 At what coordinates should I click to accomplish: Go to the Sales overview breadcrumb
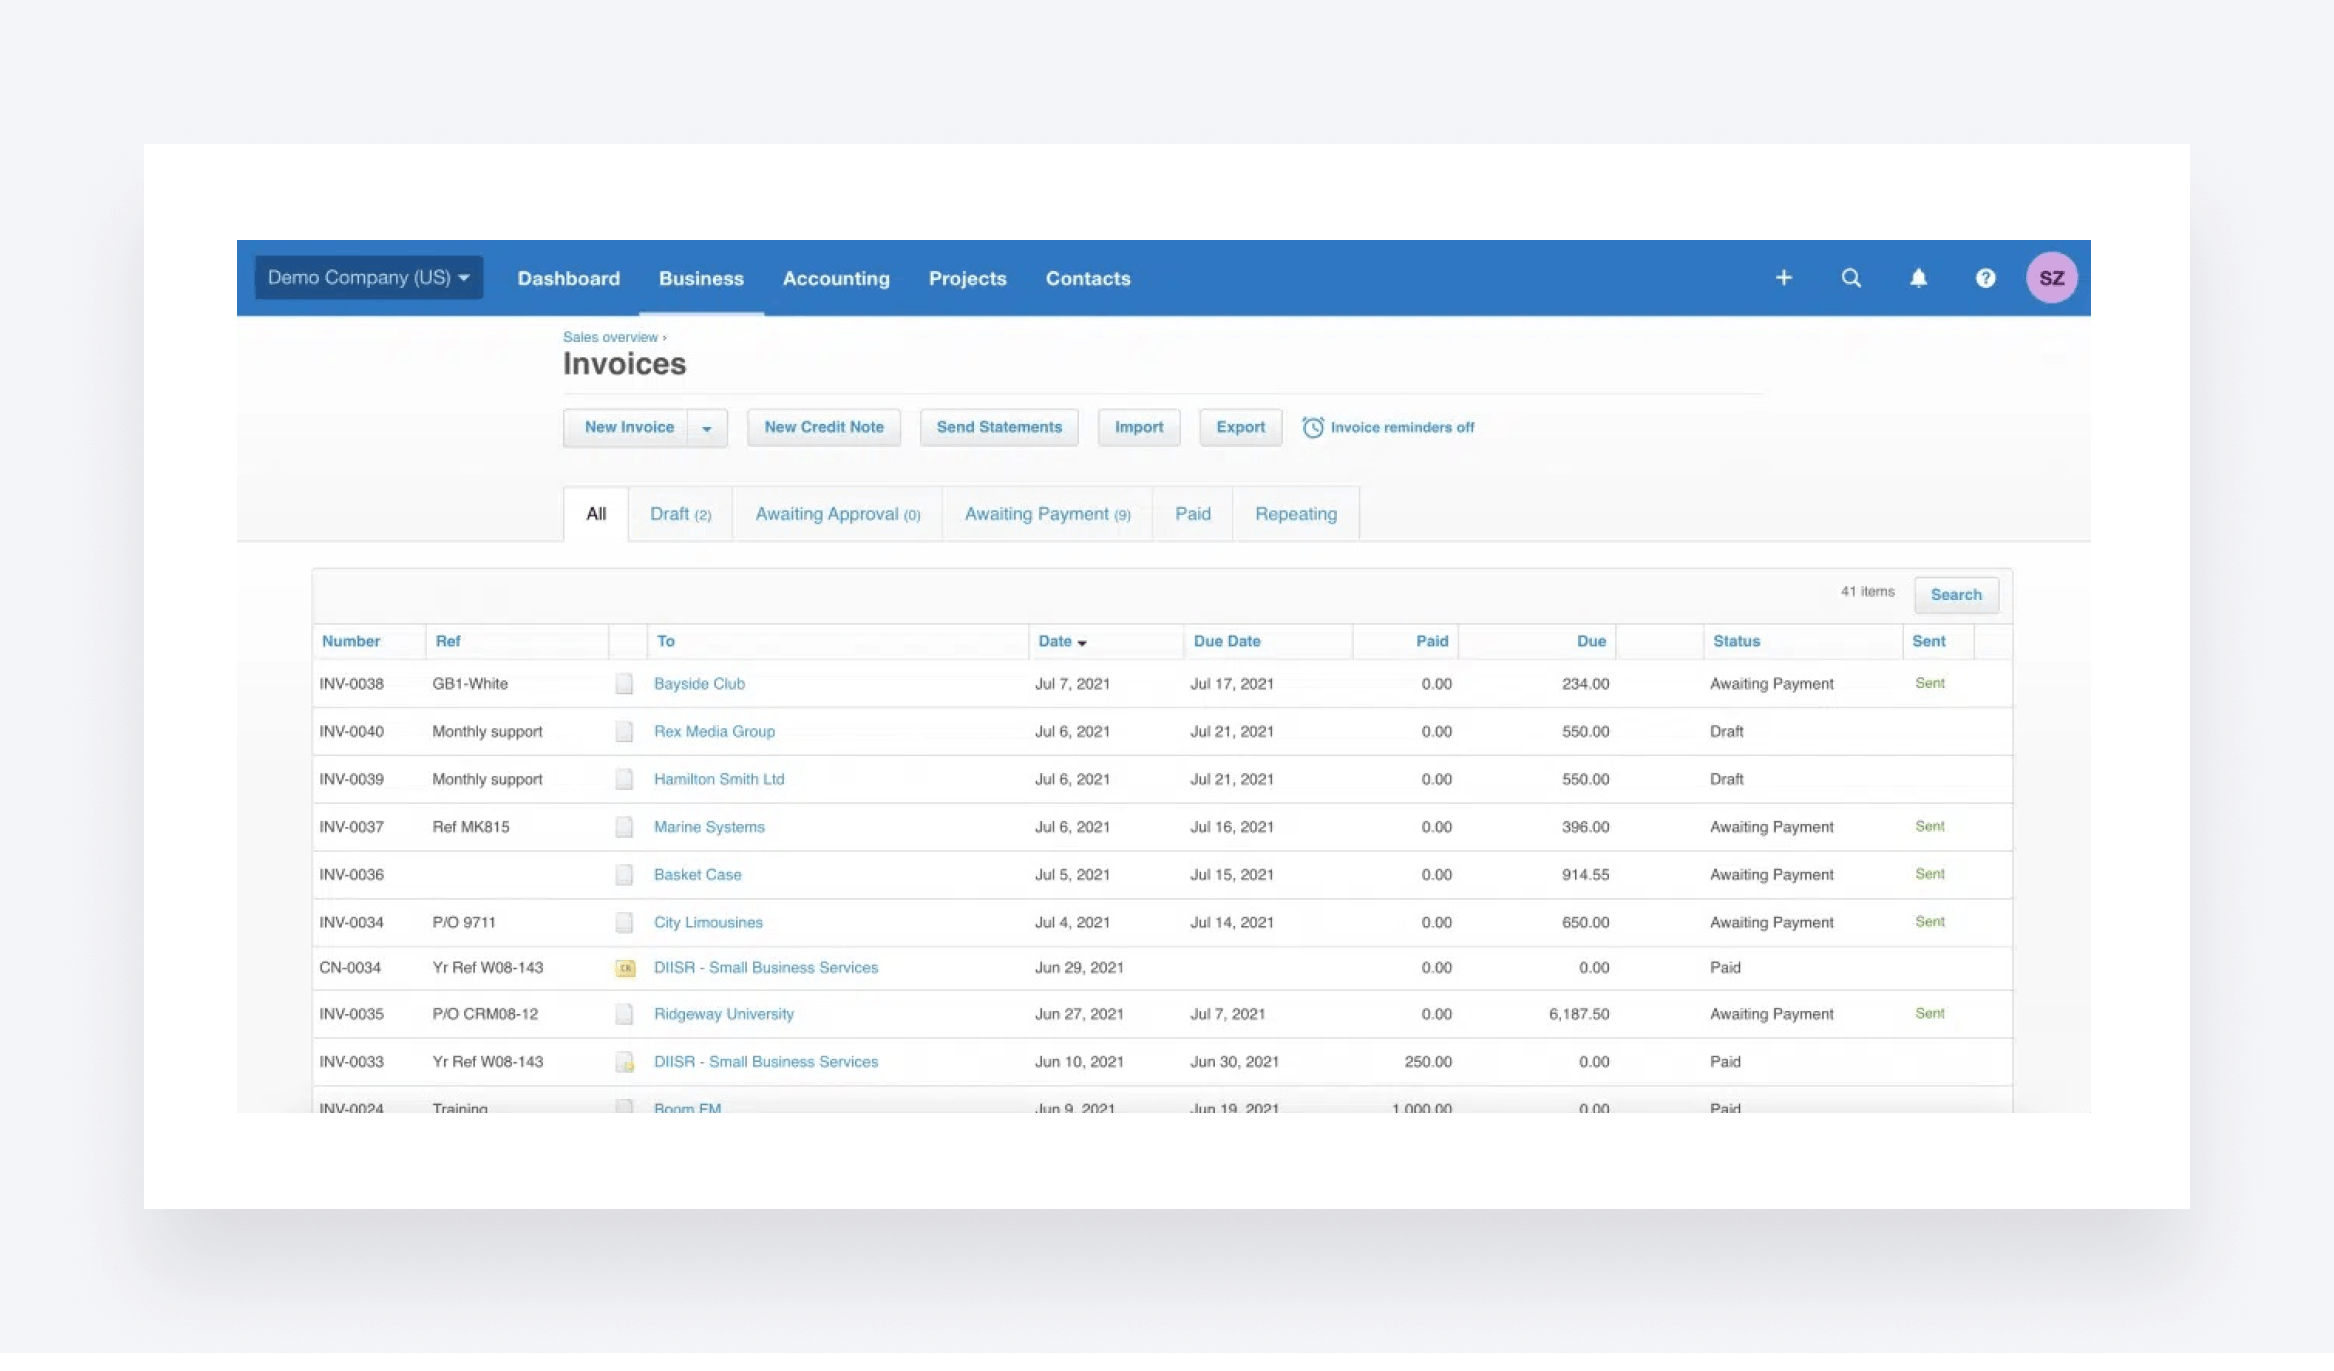point(610,337)
